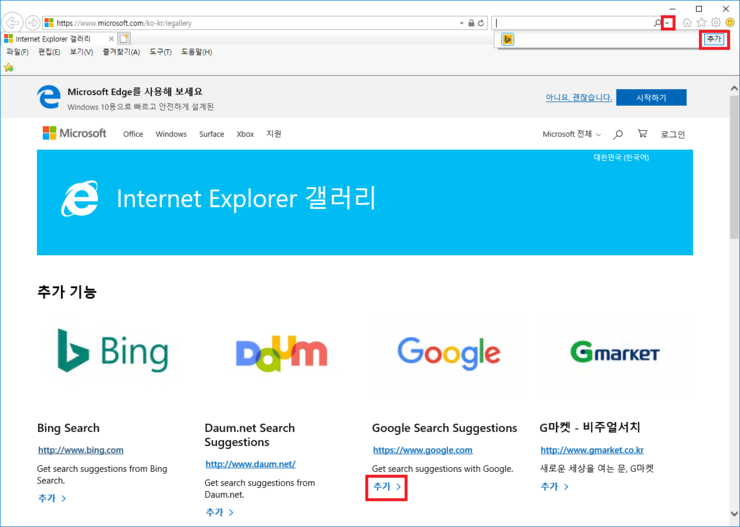Expand the Microsoft 전체 dropdown

click(572, 134)
